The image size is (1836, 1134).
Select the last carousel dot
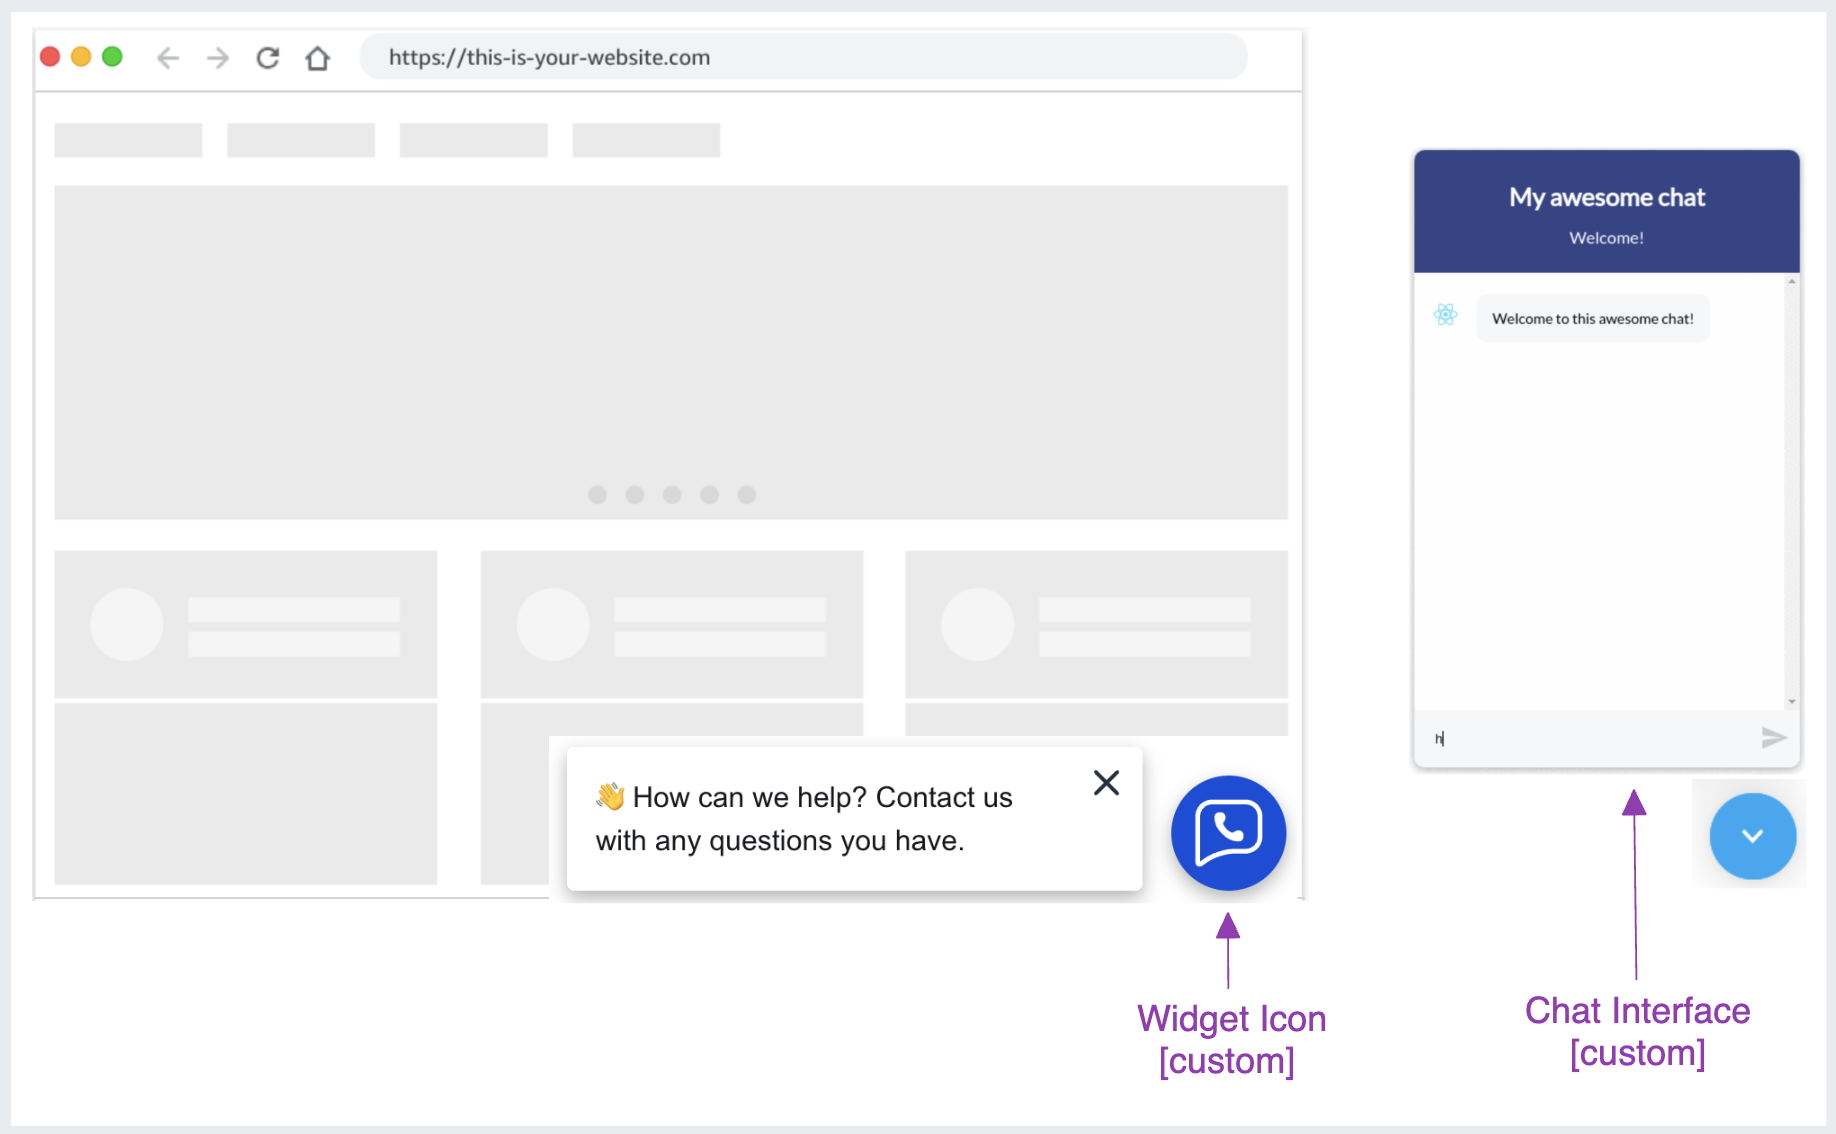[x=747, y=495]
